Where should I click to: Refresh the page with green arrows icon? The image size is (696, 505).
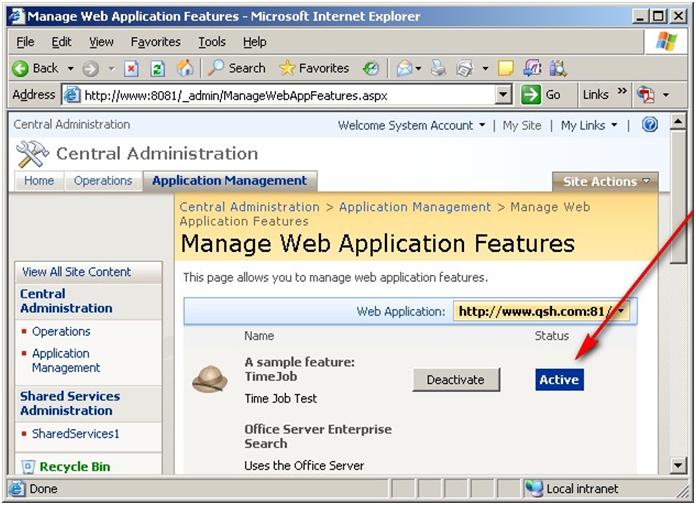158,69
